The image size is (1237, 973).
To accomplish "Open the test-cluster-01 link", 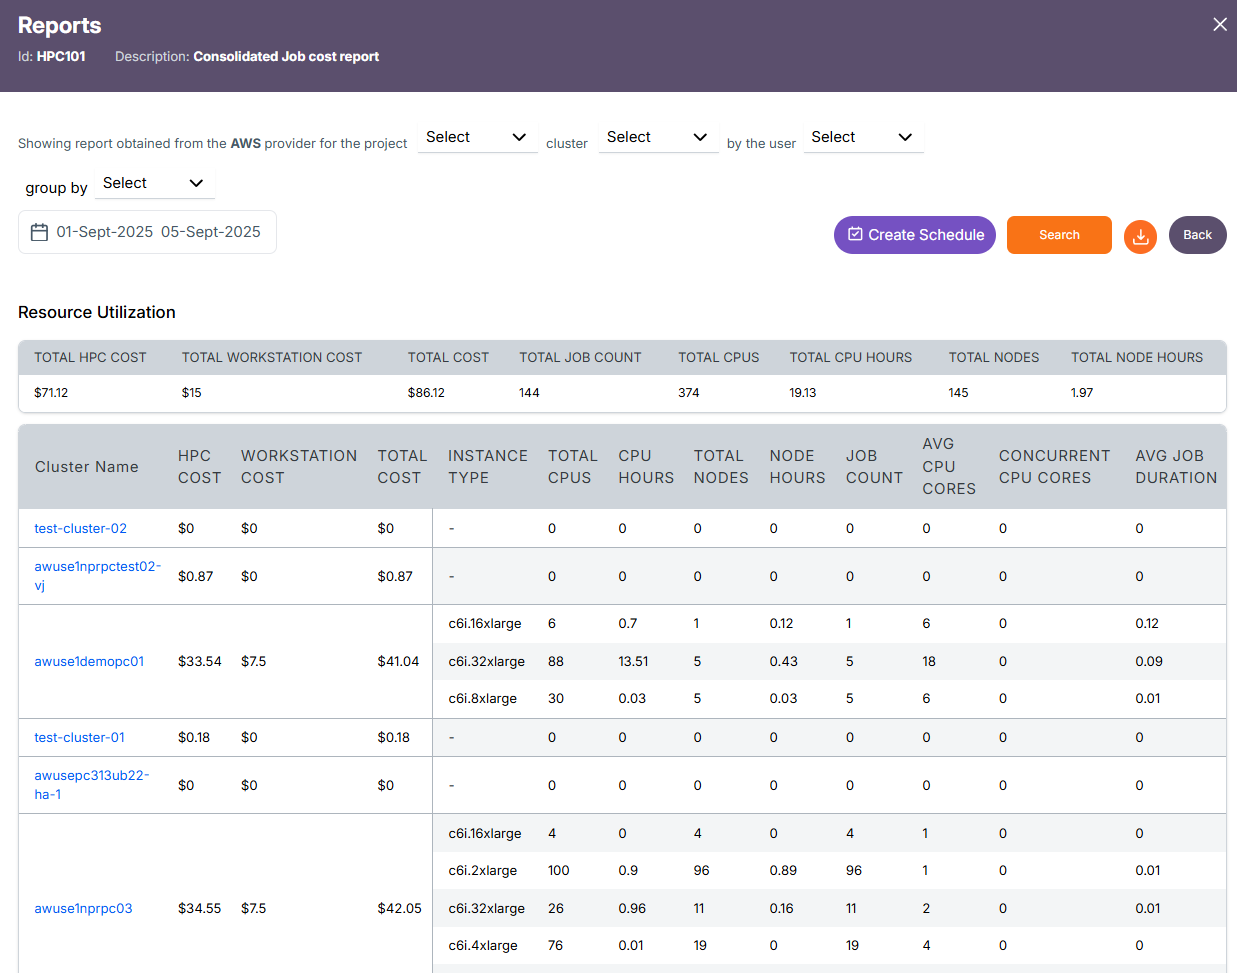I will click(80, 737).
